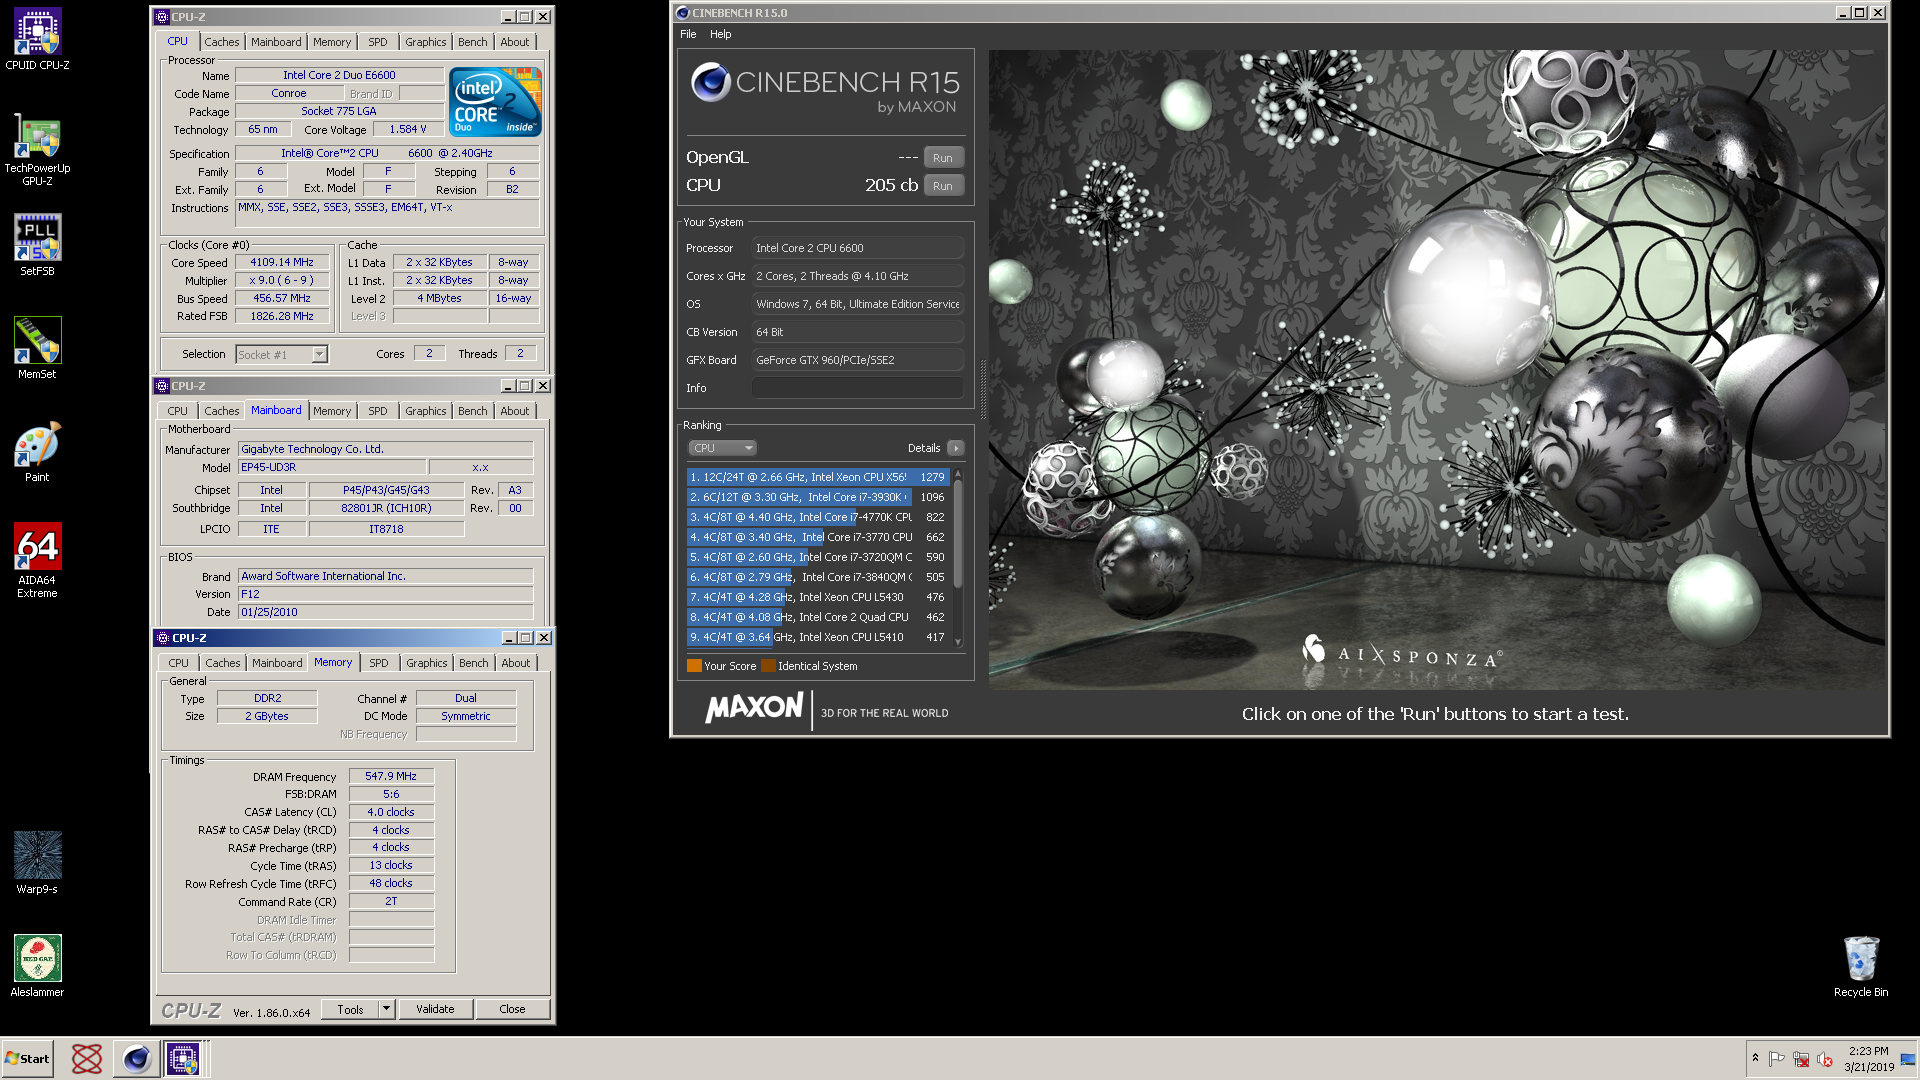This screenshot has width=1920, height=1080.
Task: Click the Cinebench panel splitter handle
Action: [983, 390]
